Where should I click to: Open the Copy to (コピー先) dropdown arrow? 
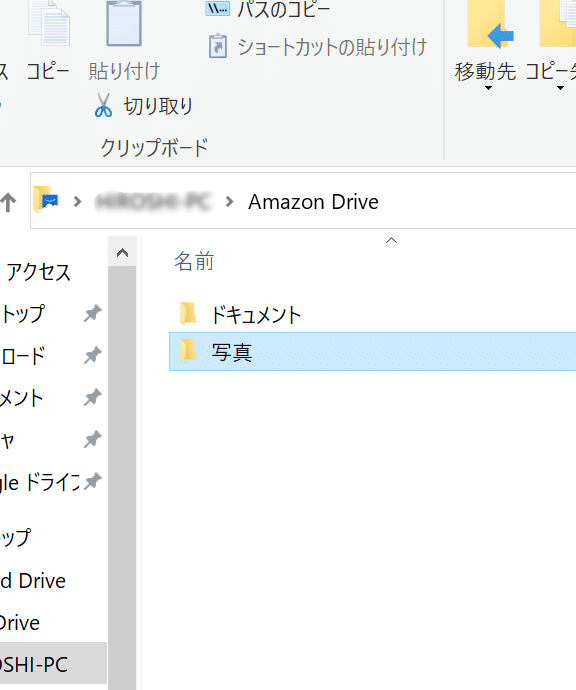click(560, 88)
